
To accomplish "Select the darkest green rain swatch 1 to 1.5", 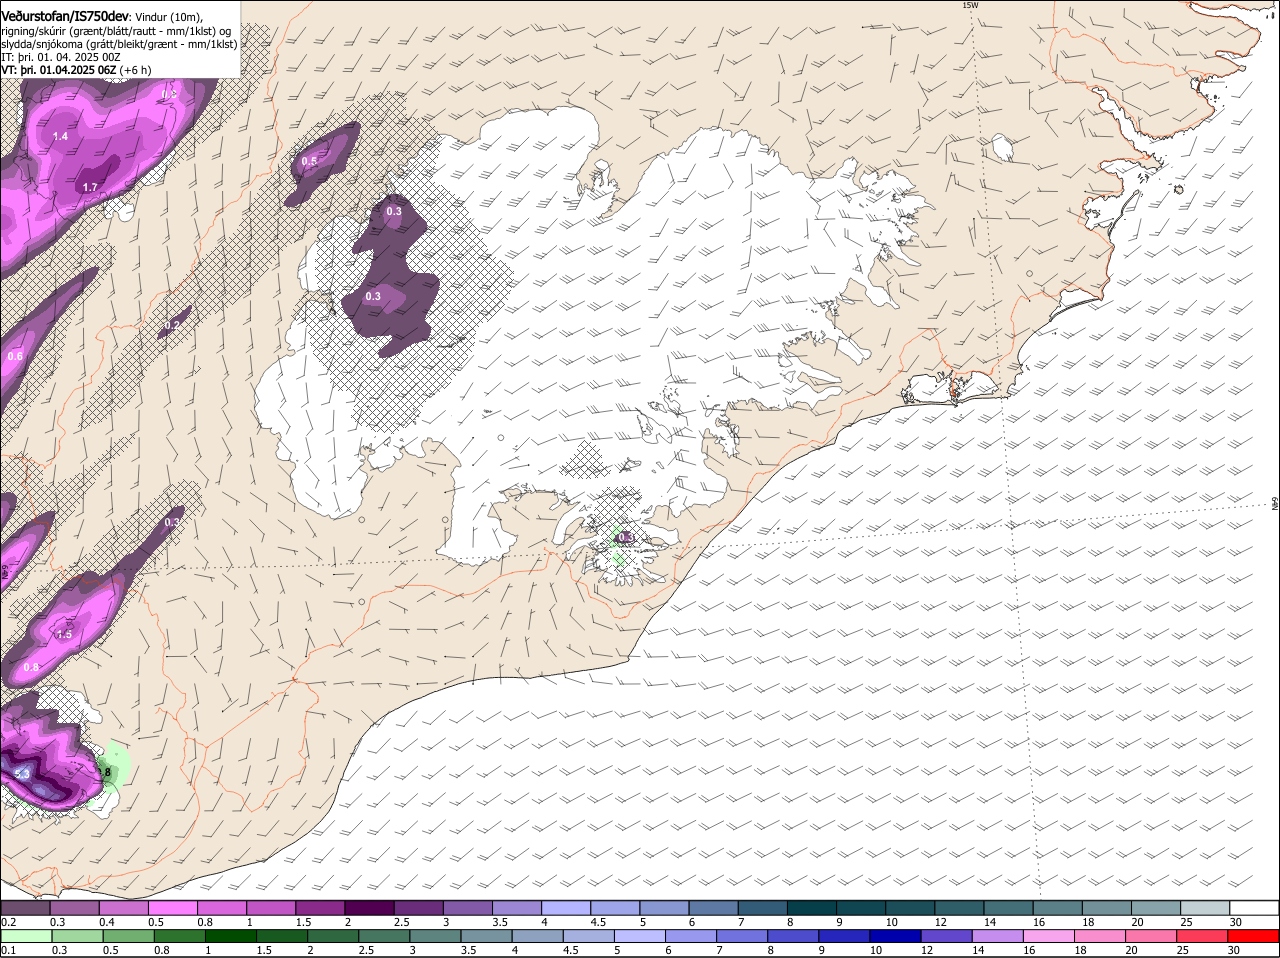I will (x=230, y=936).
